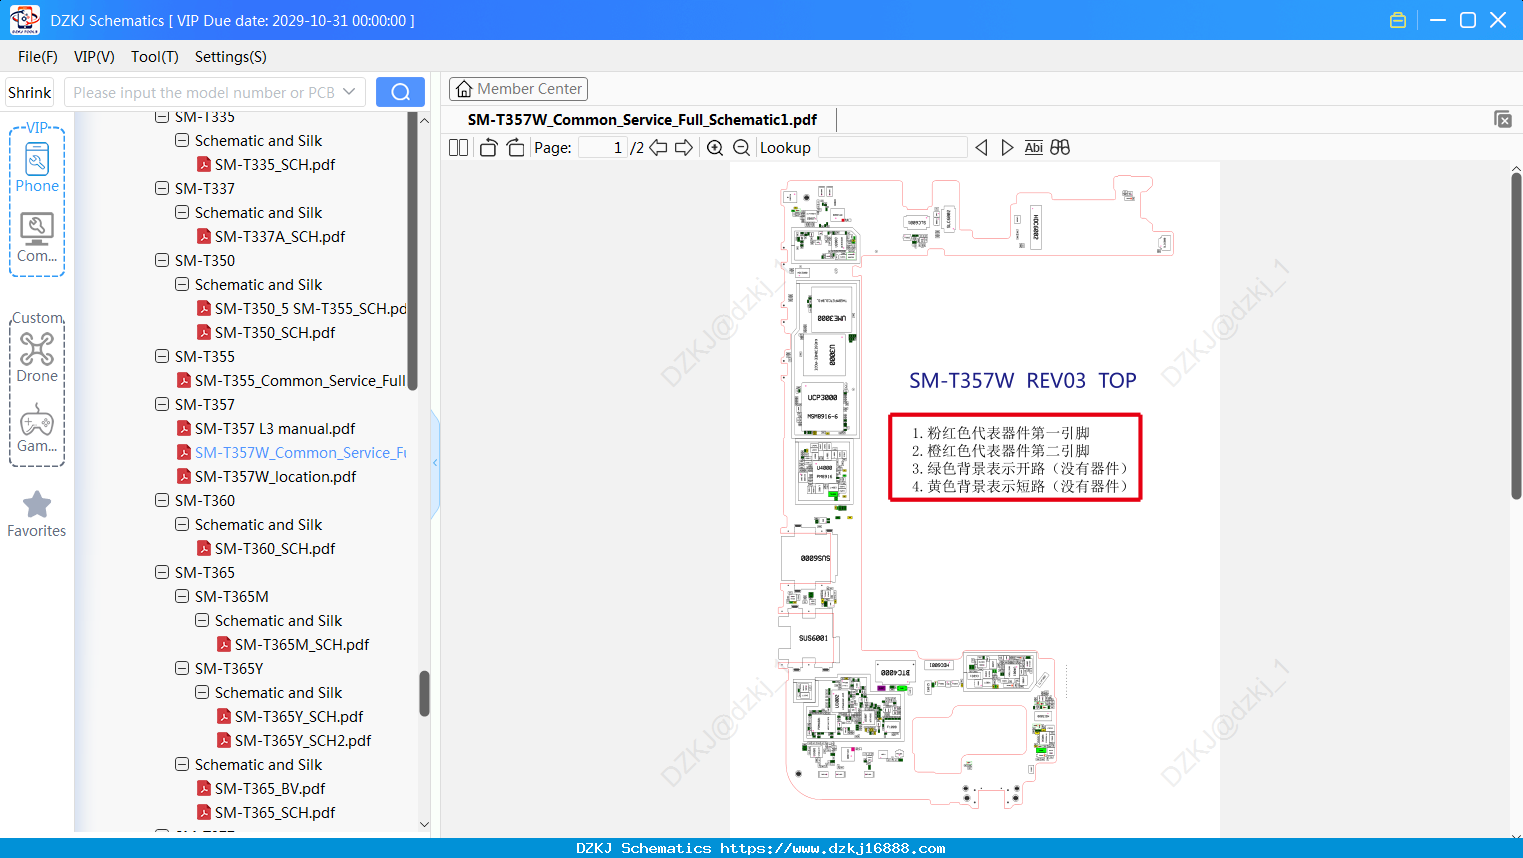The width and height of the screenshot is (1523, 858).
Task: Open SM-T350_SCH.pdf file
Action: [x=275, y=332]
